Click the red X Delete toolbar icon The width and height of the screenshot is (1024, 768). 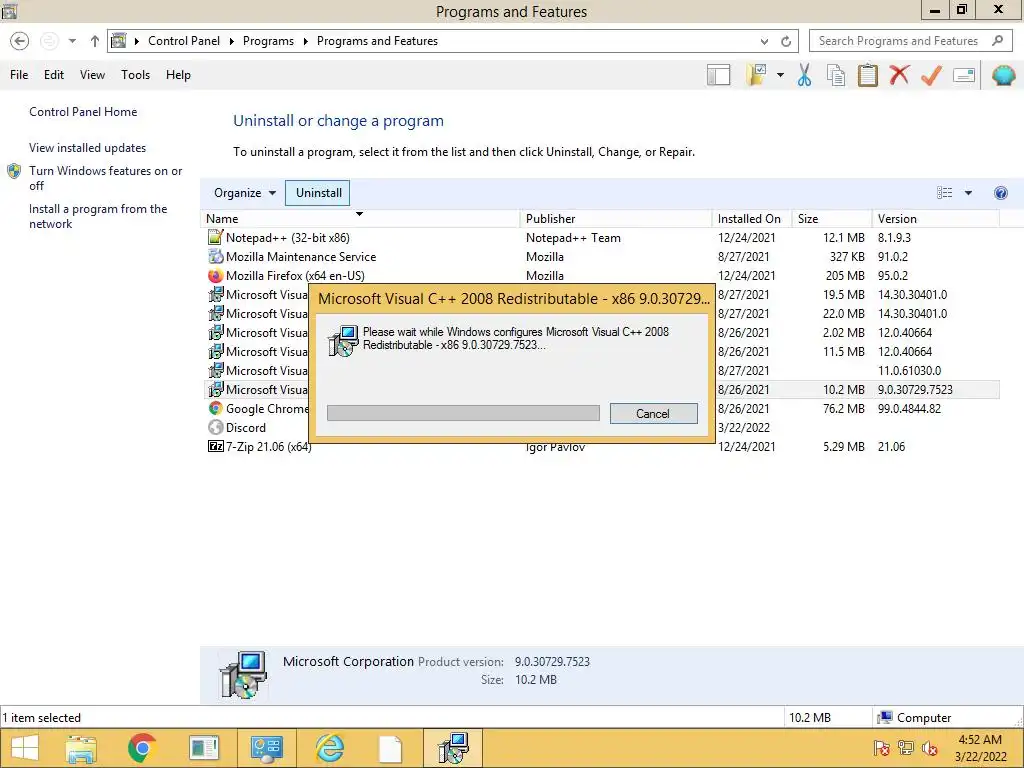(899, 75)
